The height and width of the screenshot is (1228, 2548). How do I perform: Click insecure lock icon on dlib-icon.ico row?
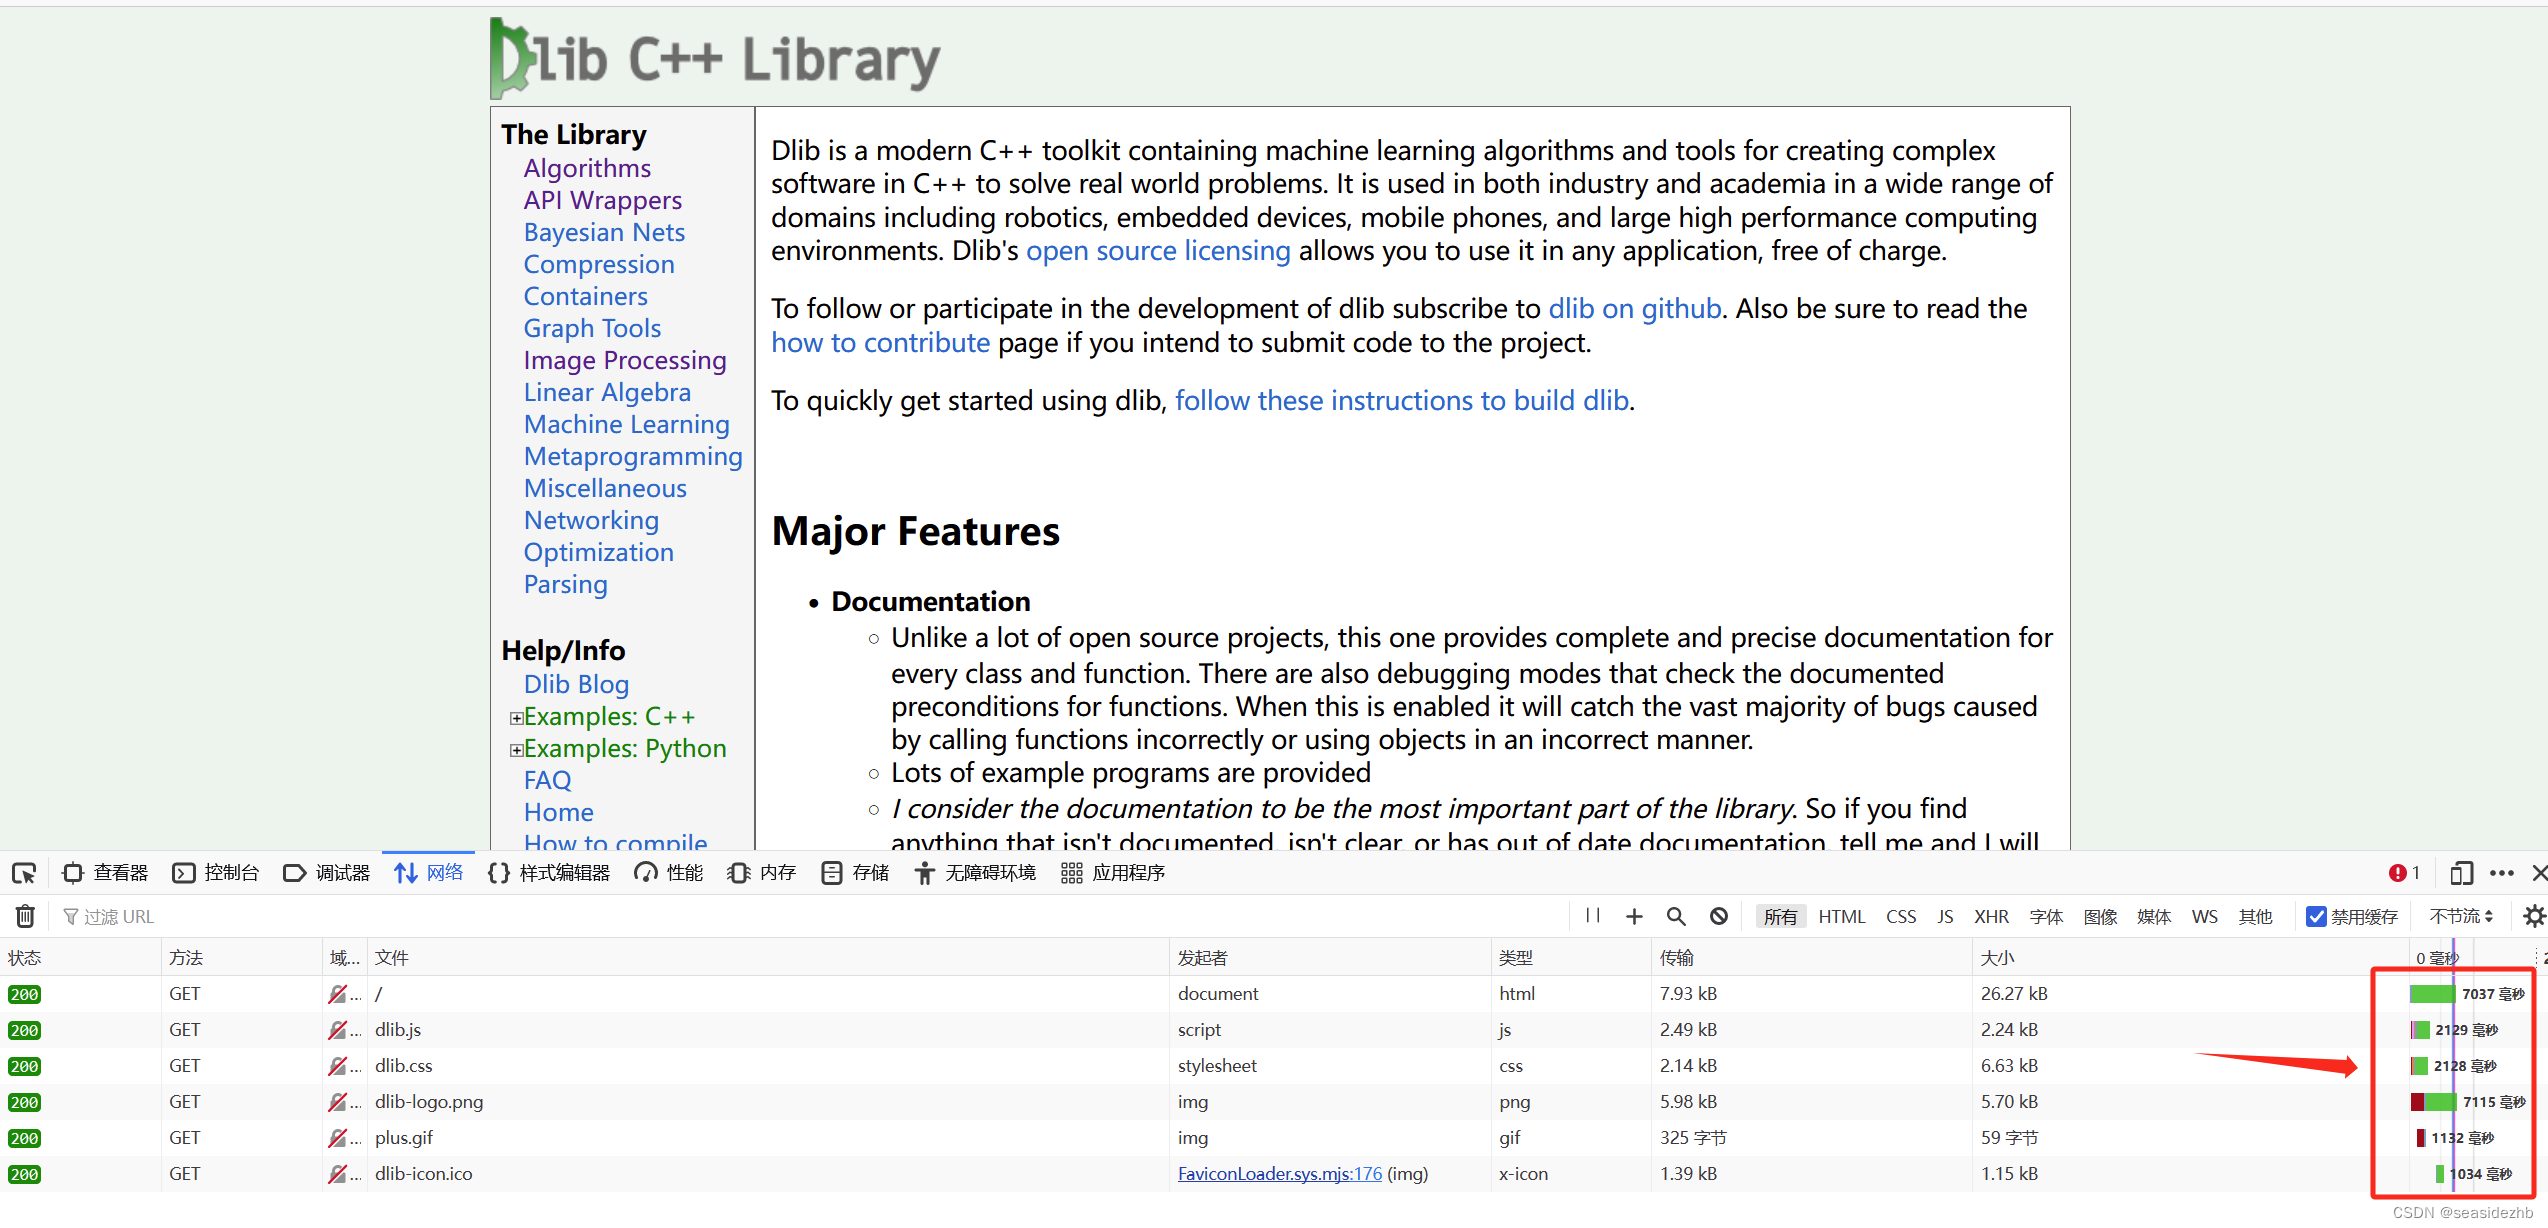click(x=338, y=1174)
